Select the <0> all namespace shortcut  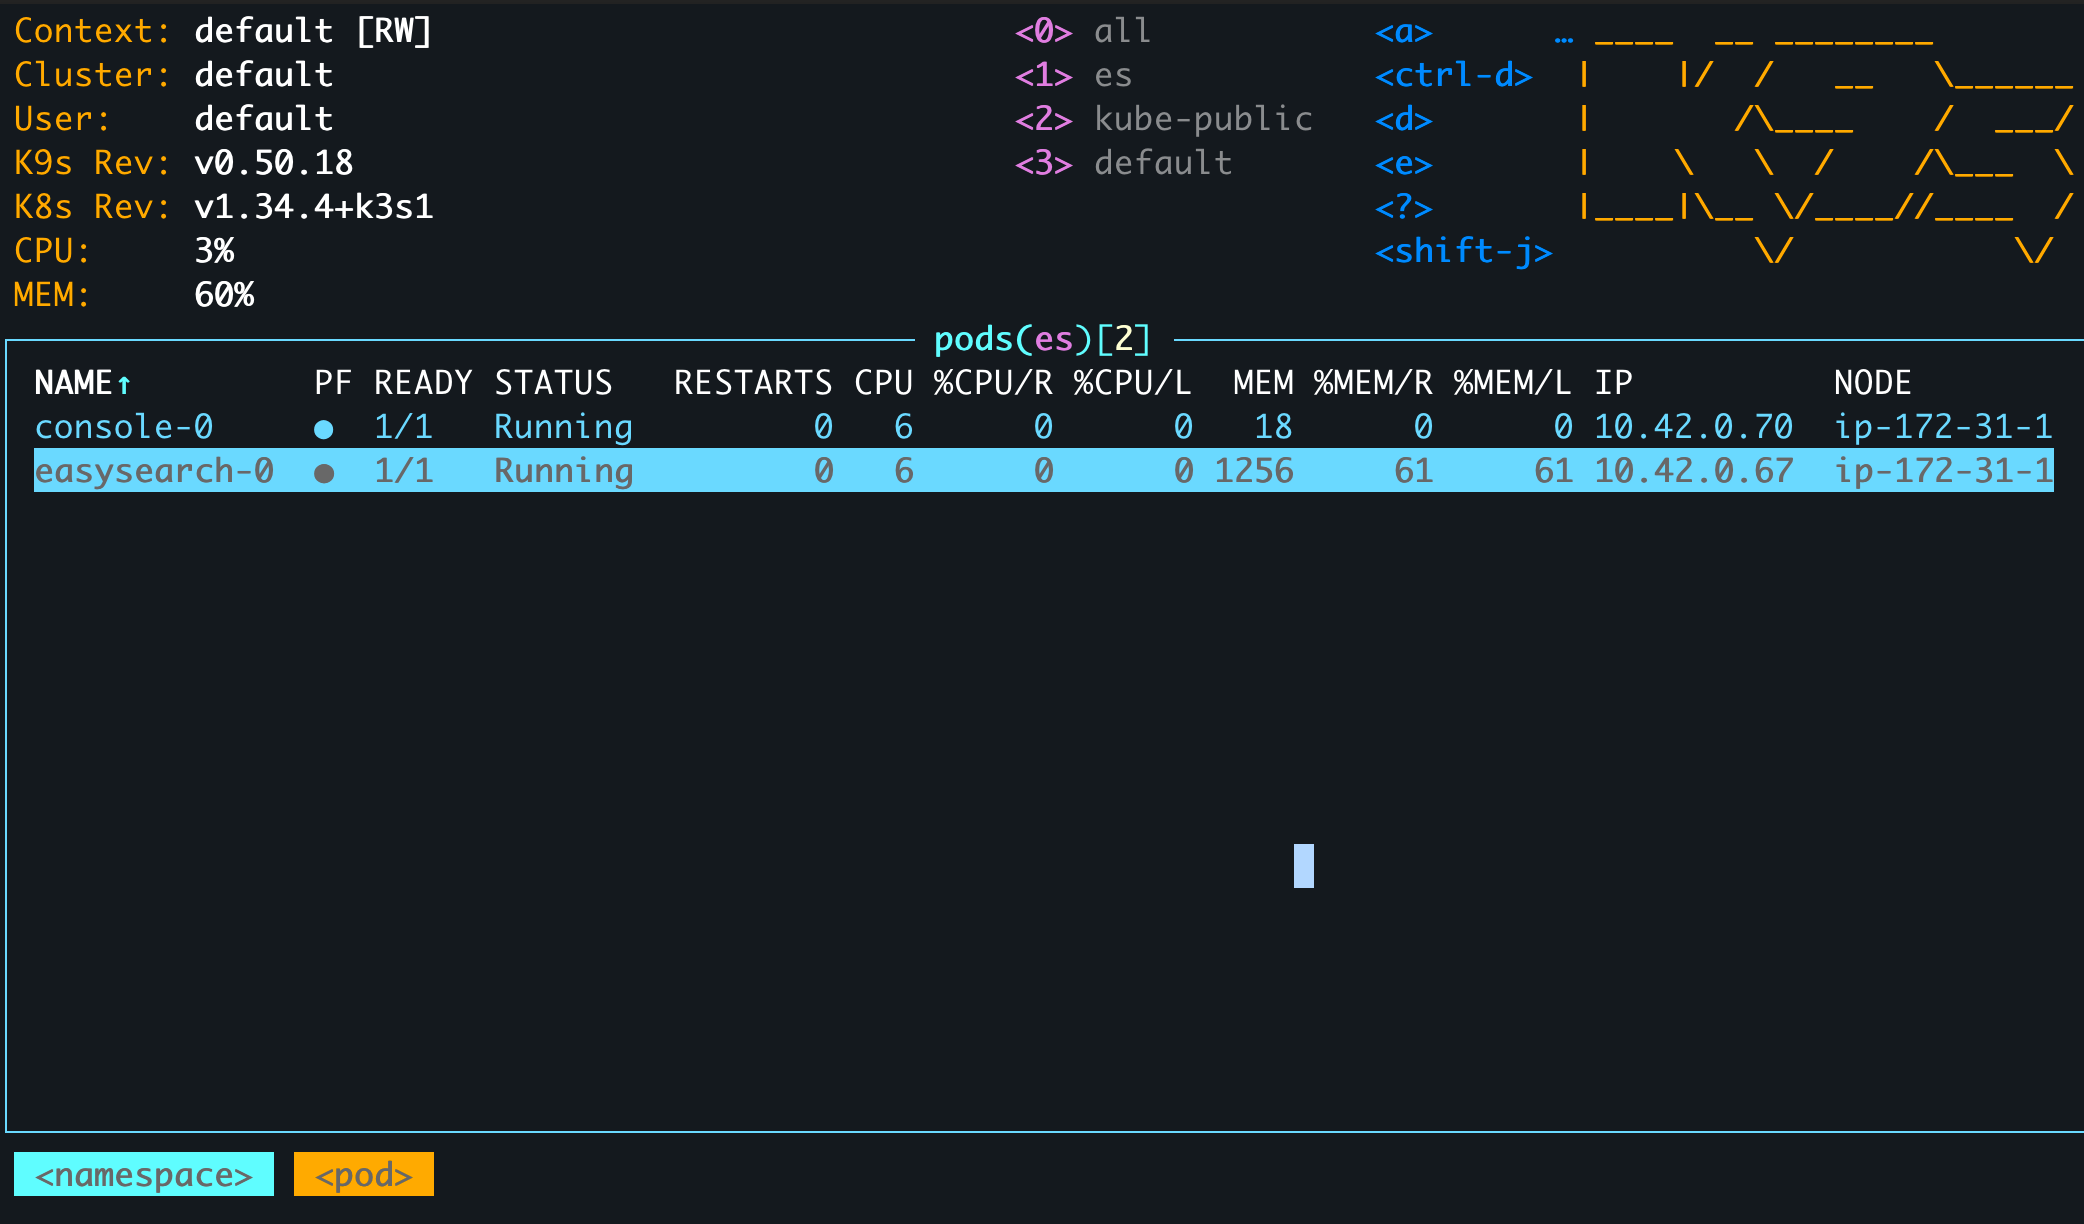pos(1083,31)
